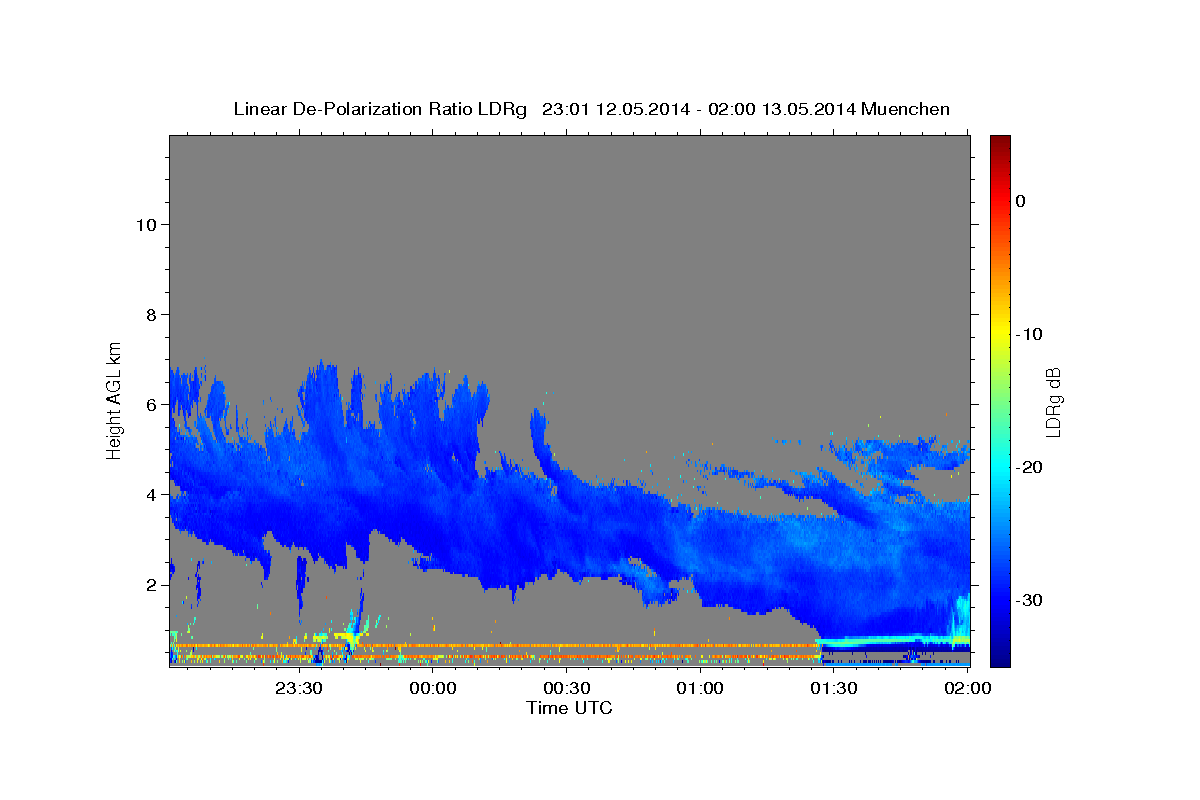Click the dark red top of colorbar
The width and height of the screenshot is (1200, 800).
click(x=1000, y=142)
